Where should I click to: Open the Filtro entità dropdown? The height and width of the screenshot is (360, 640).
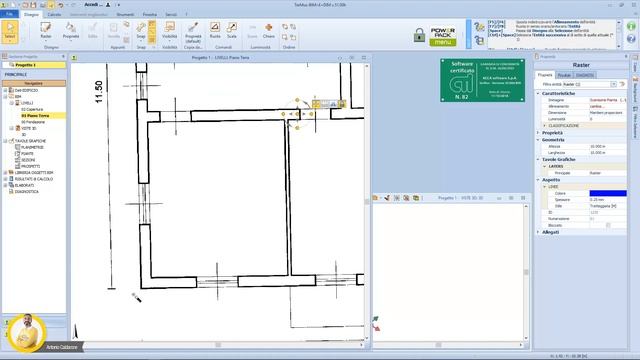coord(613,84)
